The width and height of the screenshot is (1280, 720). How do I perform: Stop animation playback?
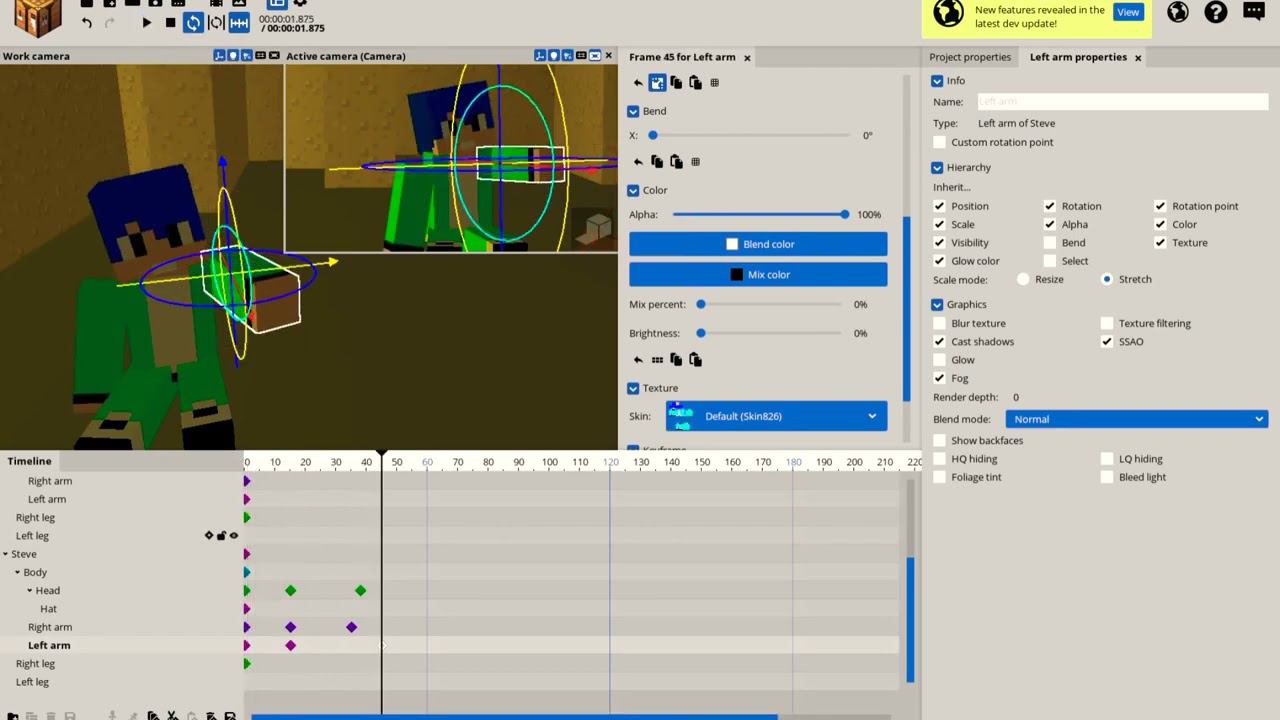click(x=170, y=22)
